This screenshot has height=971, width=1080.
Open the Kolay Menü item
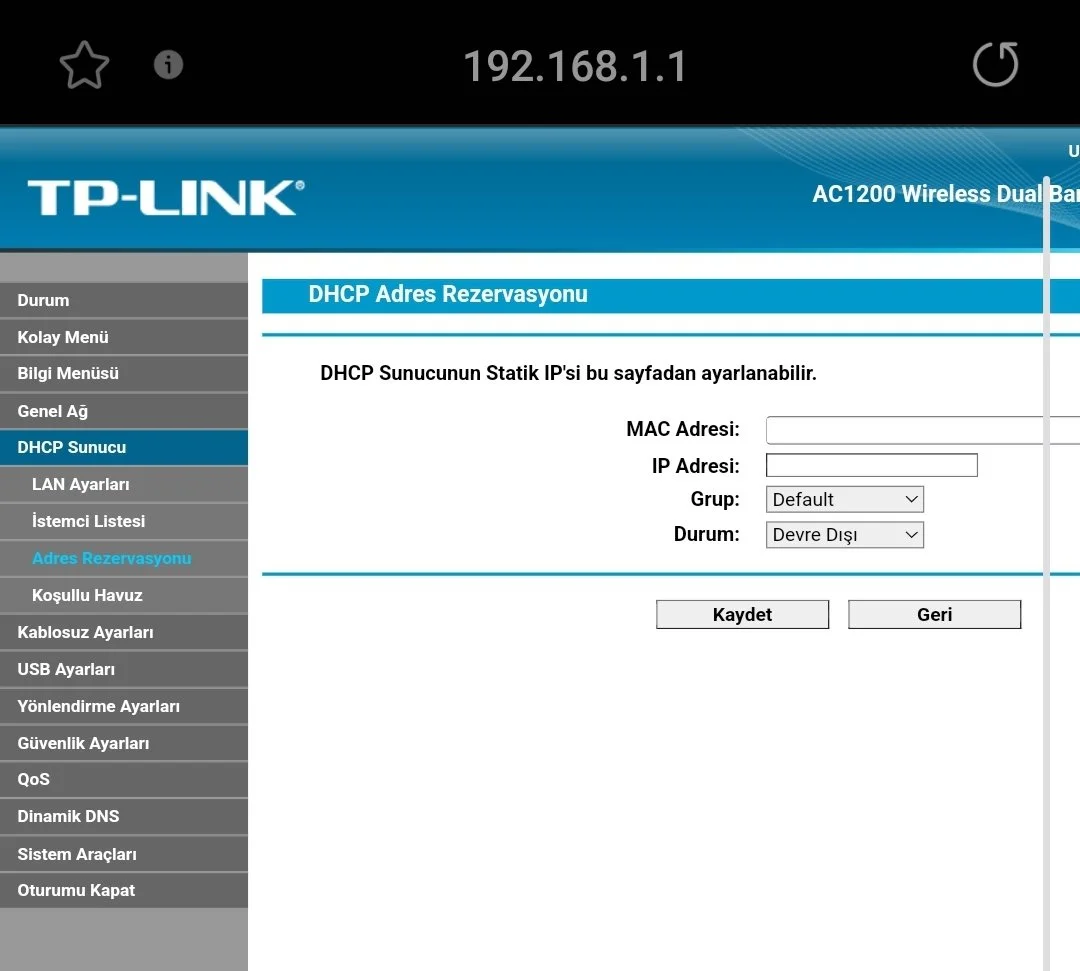[x=124, y=337]
